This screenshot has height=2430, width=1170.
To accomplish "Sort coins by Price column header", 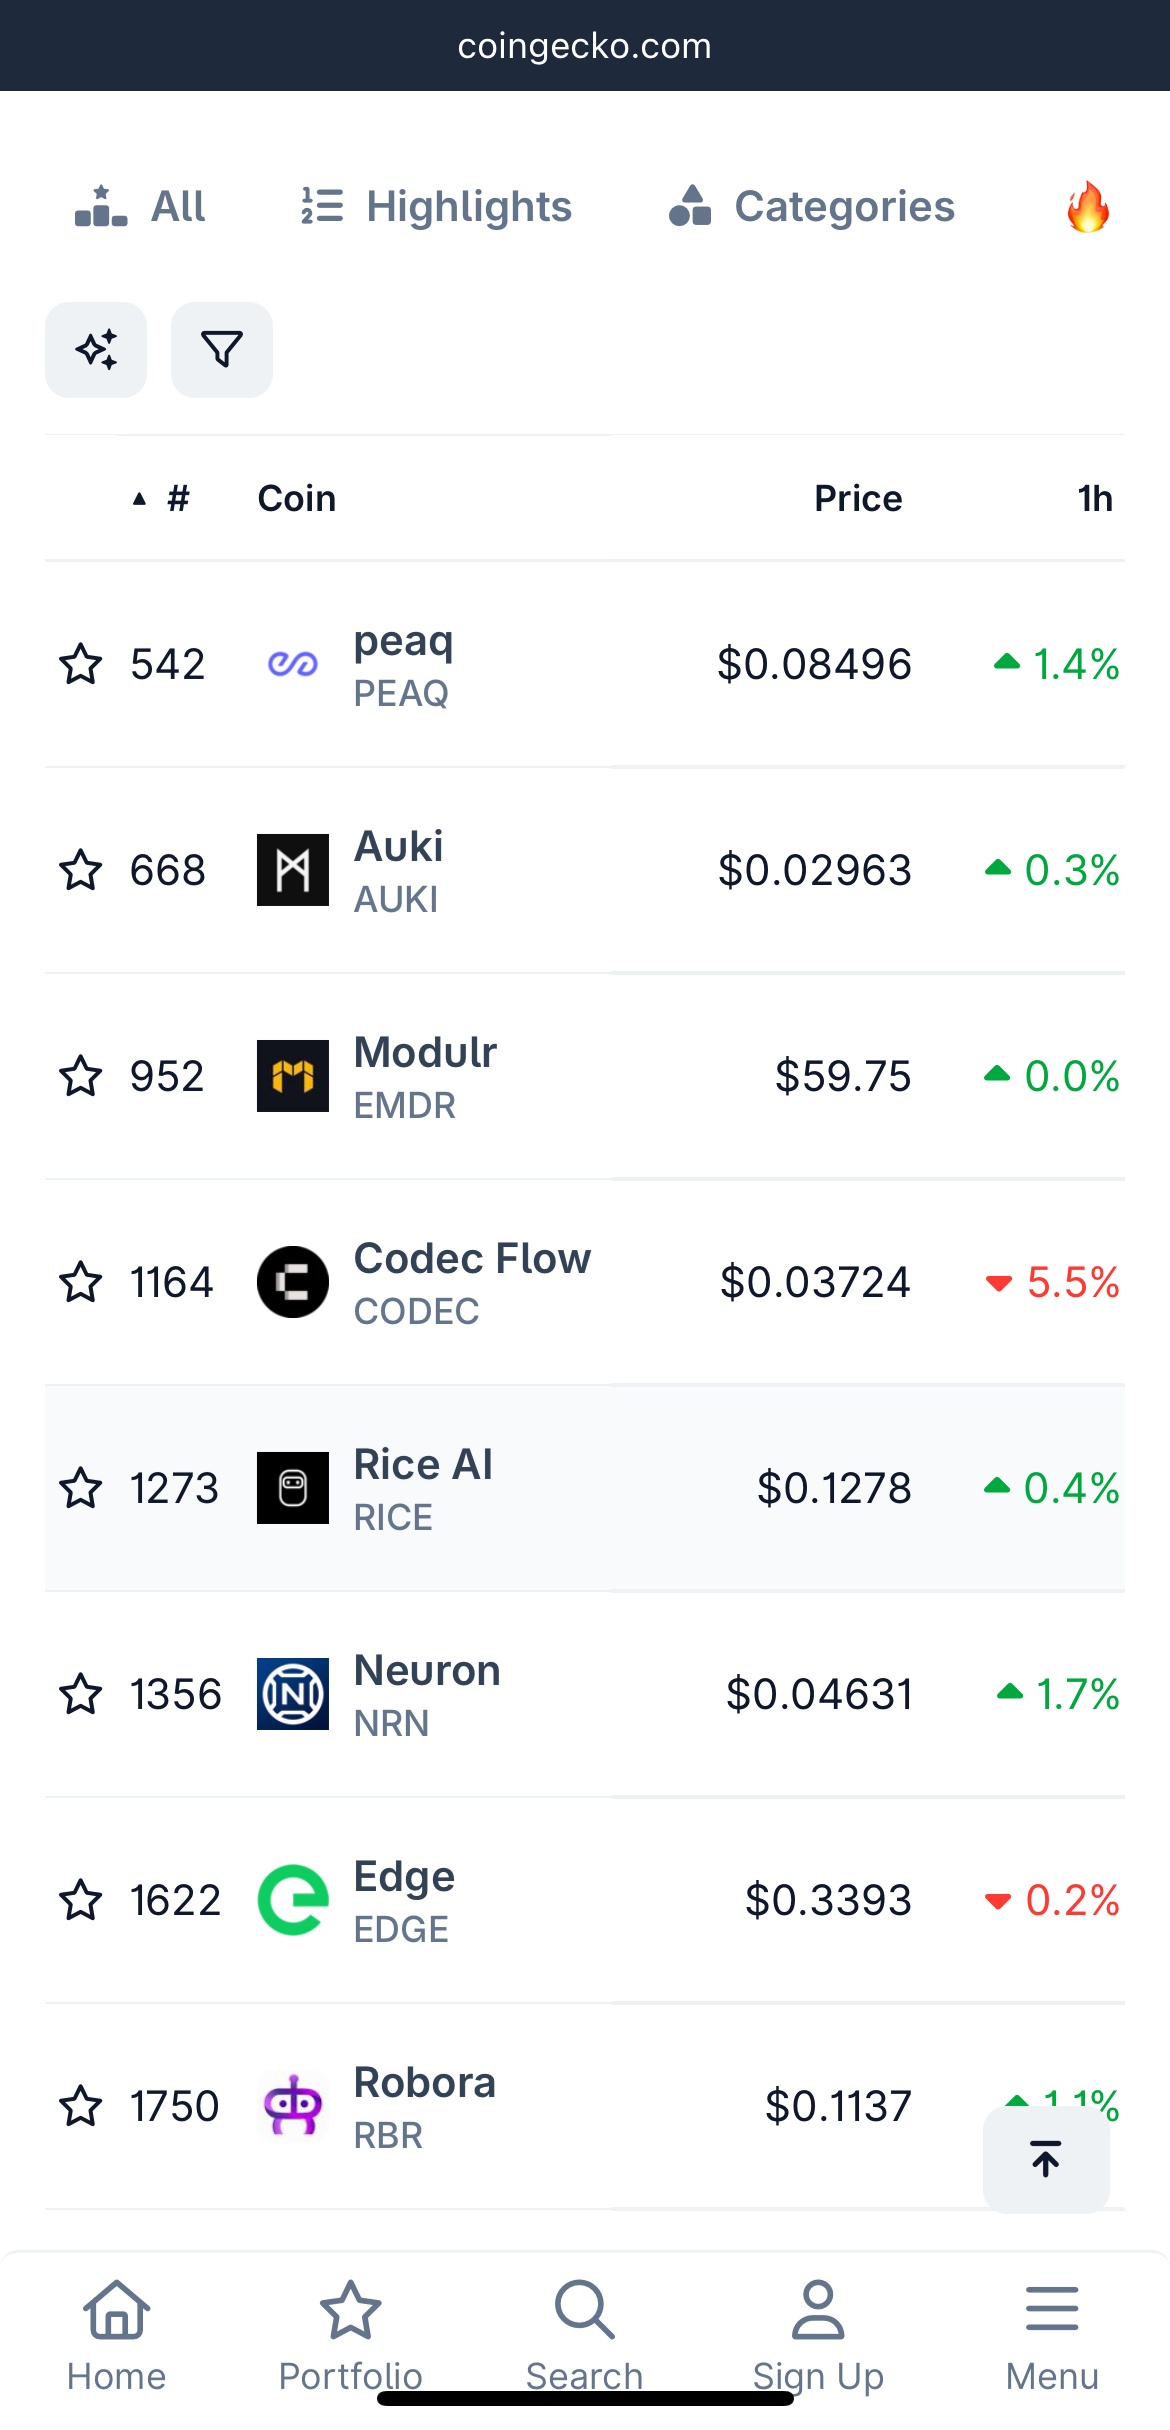I will tap(858, 498).
